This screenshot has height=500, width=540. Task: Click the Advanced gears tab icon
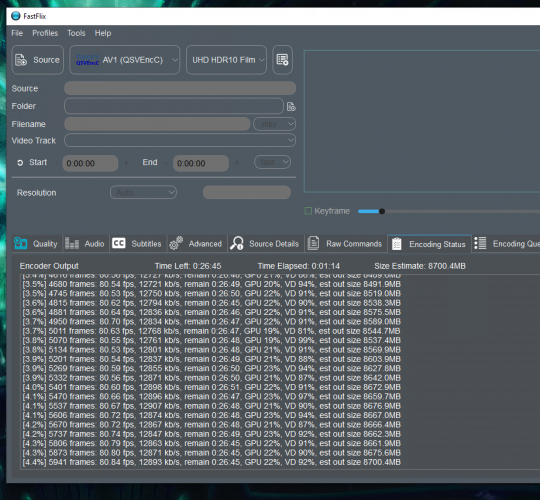pos(176,243)
